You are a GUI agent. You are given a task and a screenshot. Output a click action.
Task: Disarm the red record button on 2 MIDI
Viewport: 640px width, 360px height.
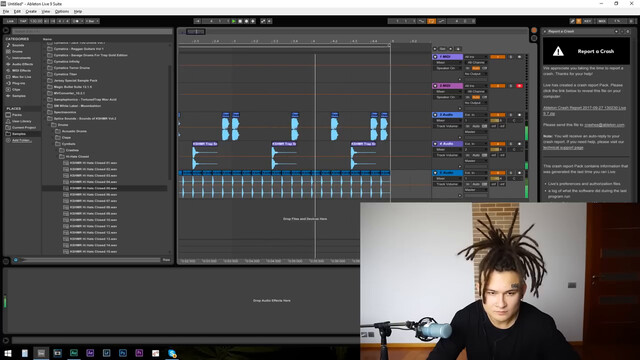[519, 86]
